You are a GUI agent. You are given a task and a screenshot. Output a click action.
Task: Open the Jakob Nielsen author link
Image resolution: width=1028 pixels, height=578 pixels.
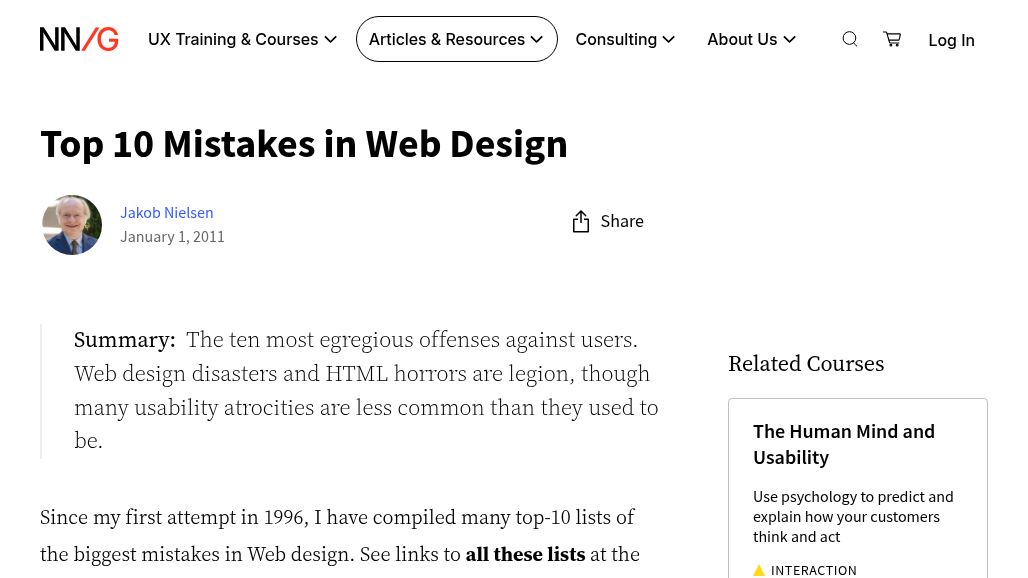click(x=166, y=212)
